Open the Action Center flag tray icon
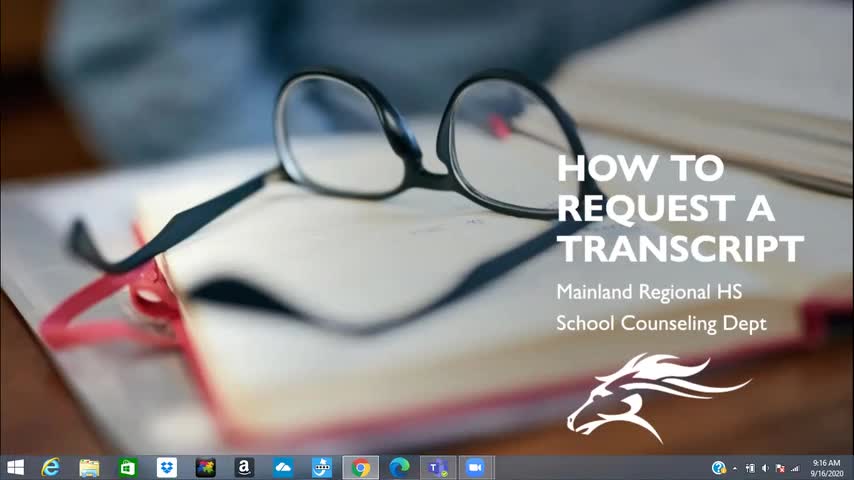The height and width of the screenshot is (480, 854). (x=780, y=468)
